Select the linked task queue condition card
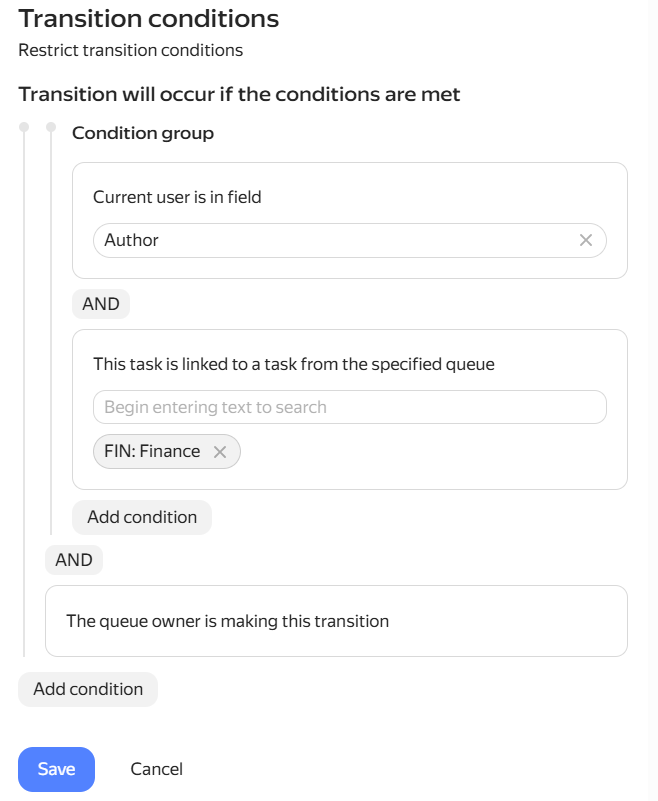The width and height of the screenshot is (658, 801). pos(349,410)
